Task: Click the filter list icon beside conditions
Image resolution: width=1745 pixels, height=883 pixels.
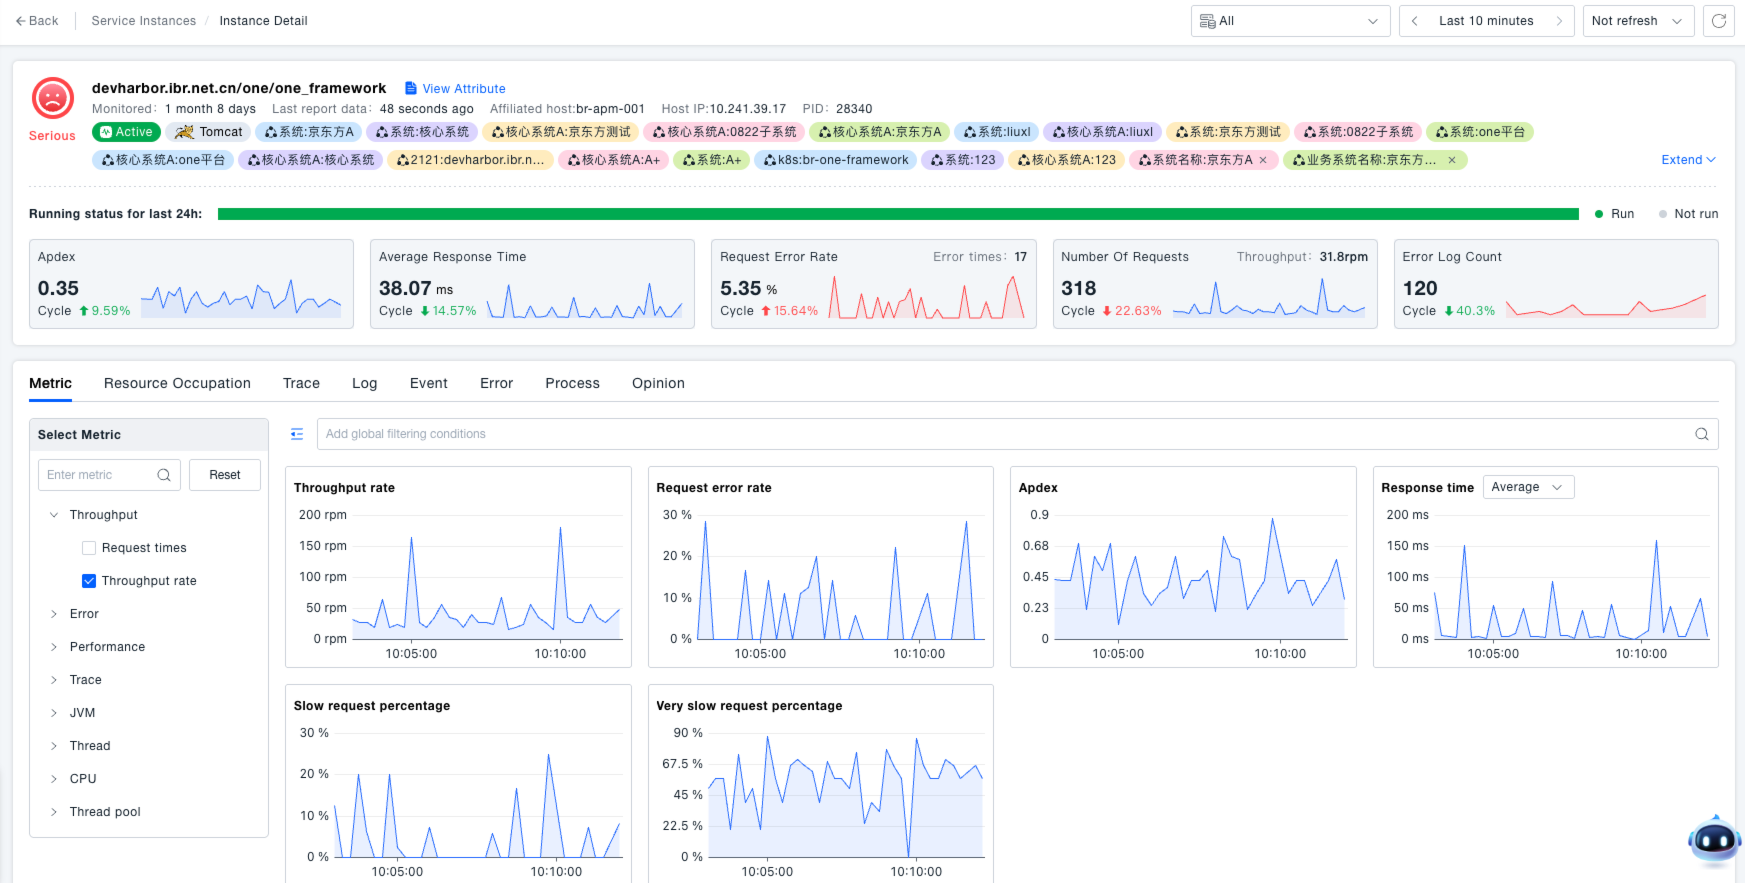Action: click(297, 434)
